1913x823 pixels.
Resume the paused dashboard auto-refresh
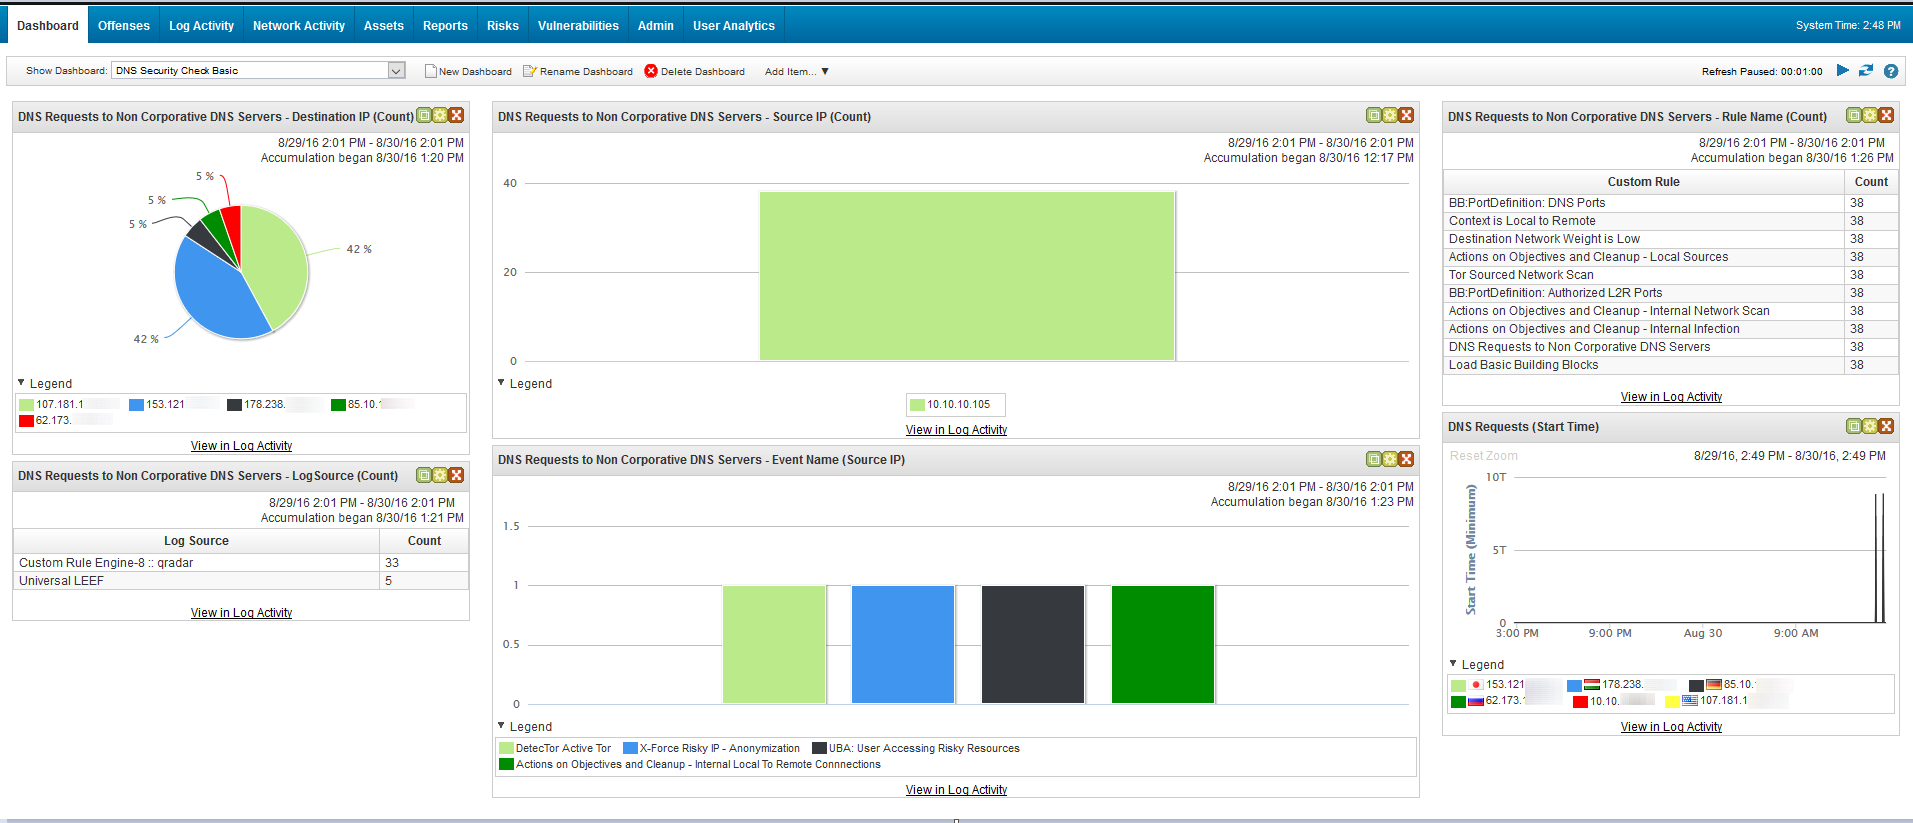pyautogui.click(x=1842, y=71)
